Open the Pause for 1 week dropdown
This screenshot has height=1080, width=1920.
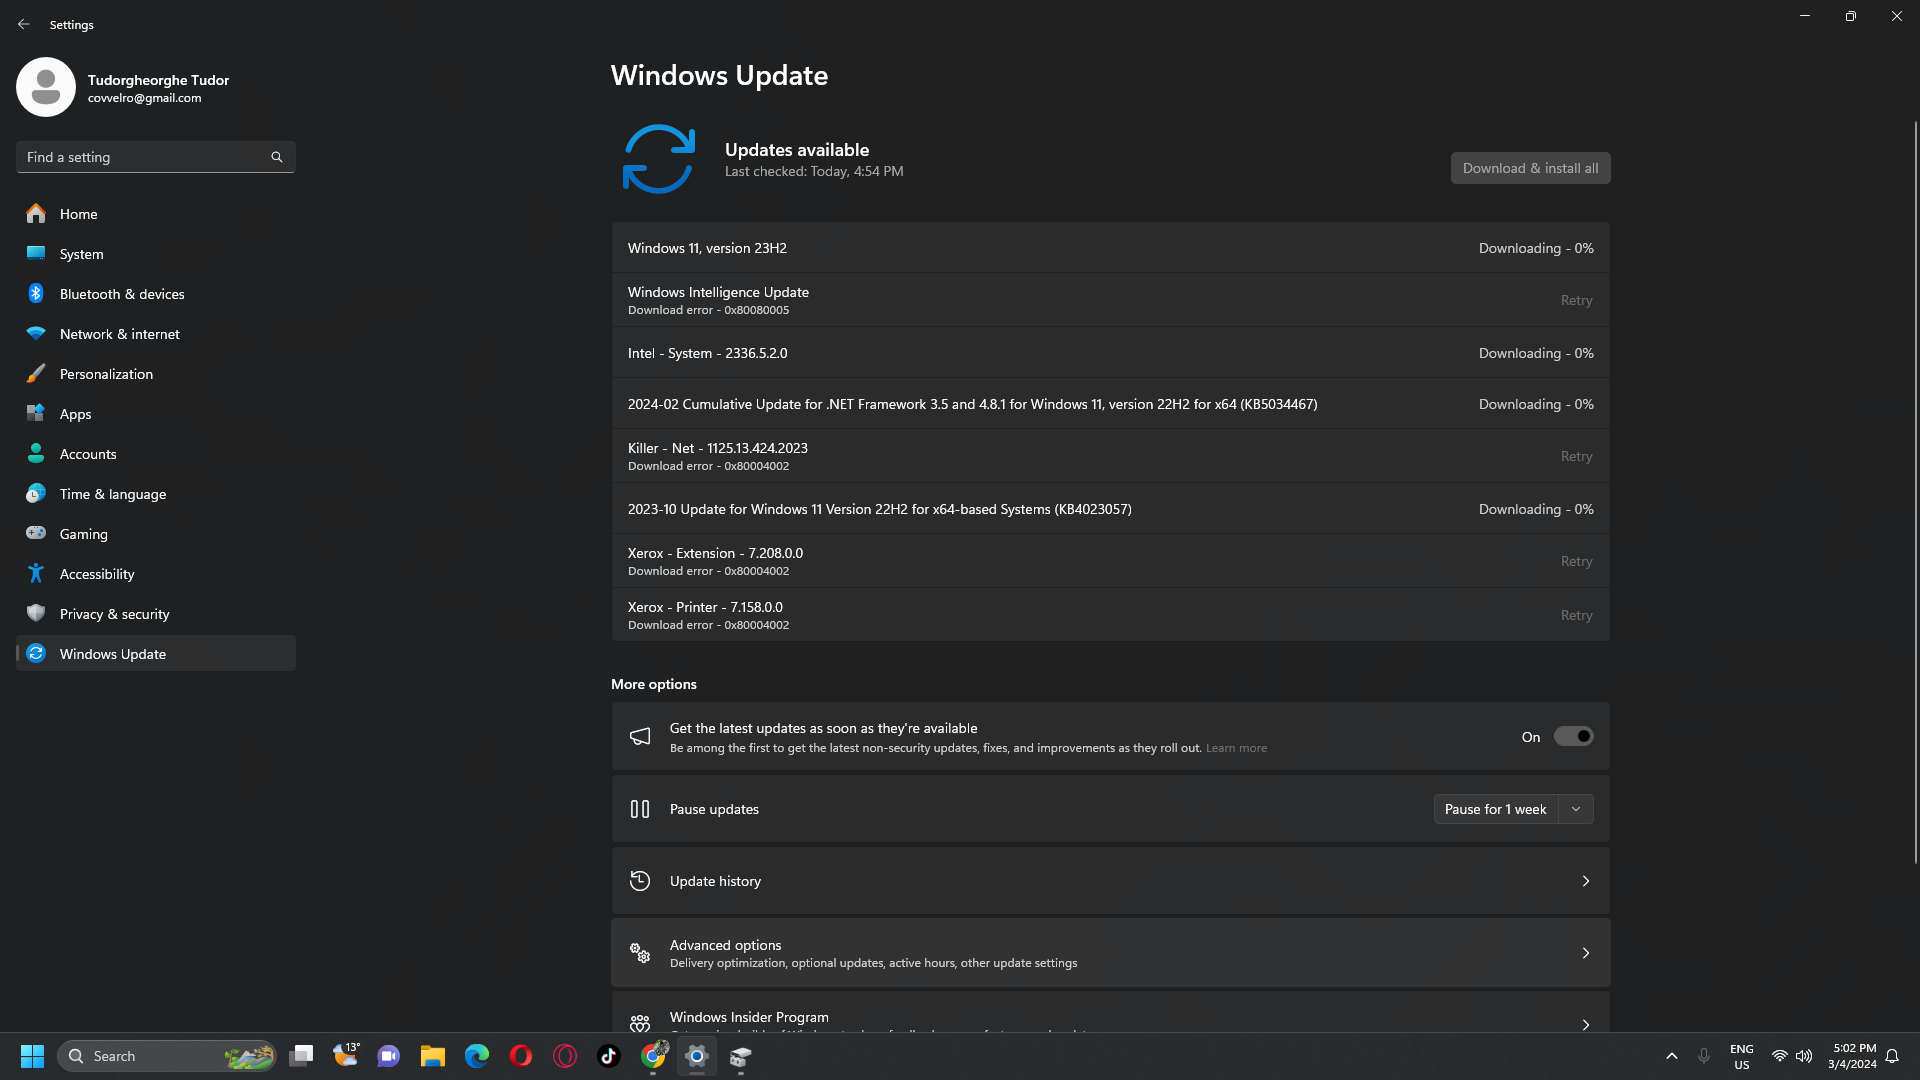(x=1576, y=808)
